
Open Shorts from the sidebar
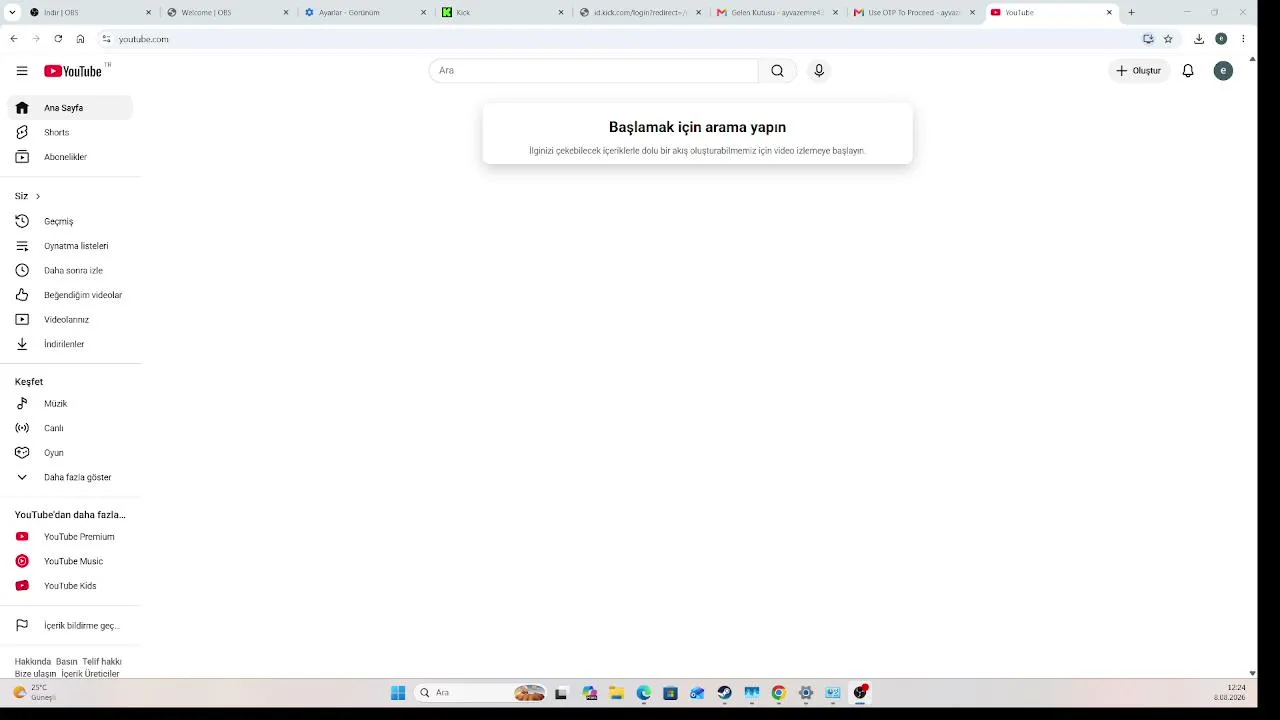[x=70, y=132]
